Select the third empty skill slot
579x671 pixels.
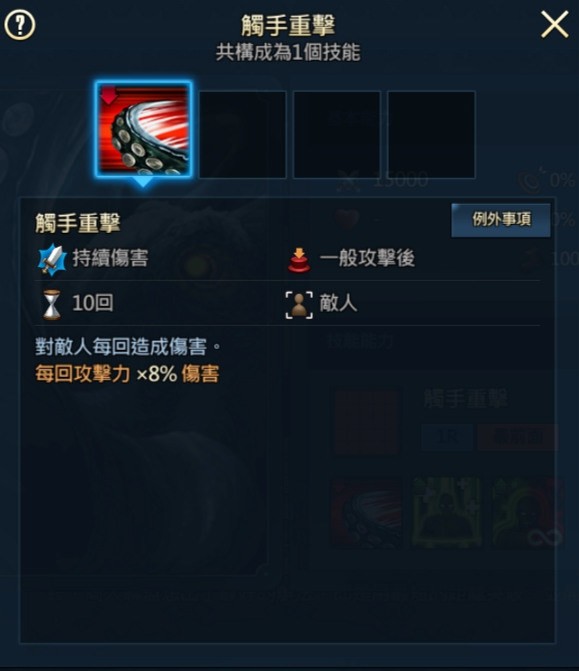pyautogui.click(x=337, y=134)
